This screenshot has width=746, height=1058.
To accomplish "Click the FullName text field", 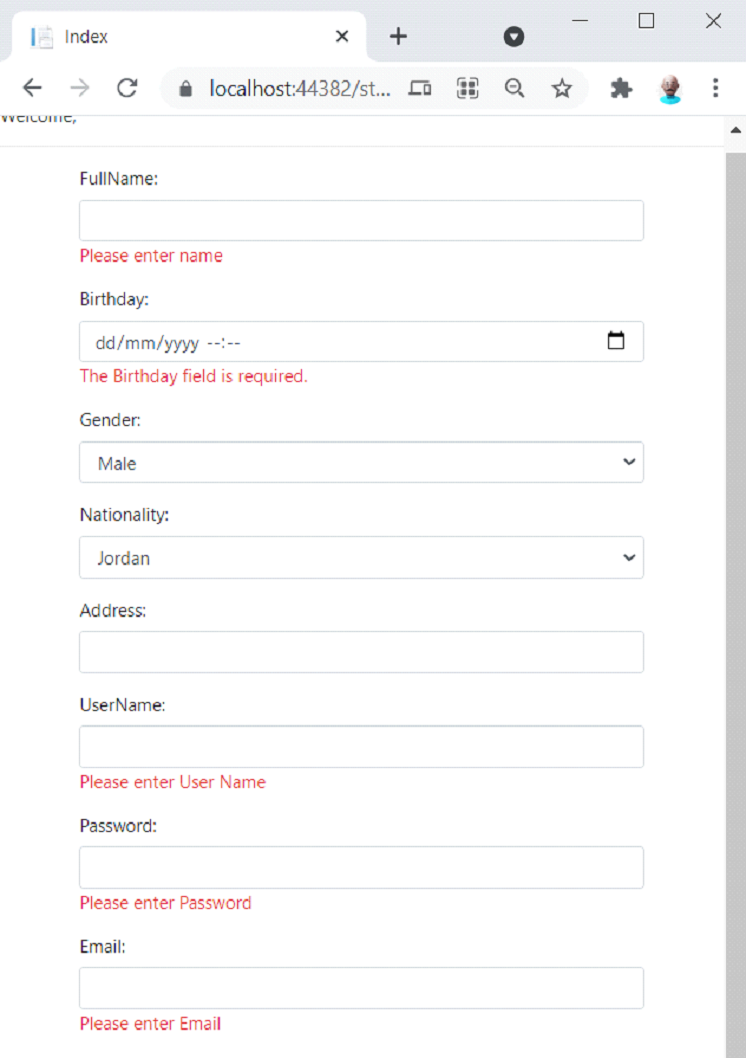I will point(362,221).
